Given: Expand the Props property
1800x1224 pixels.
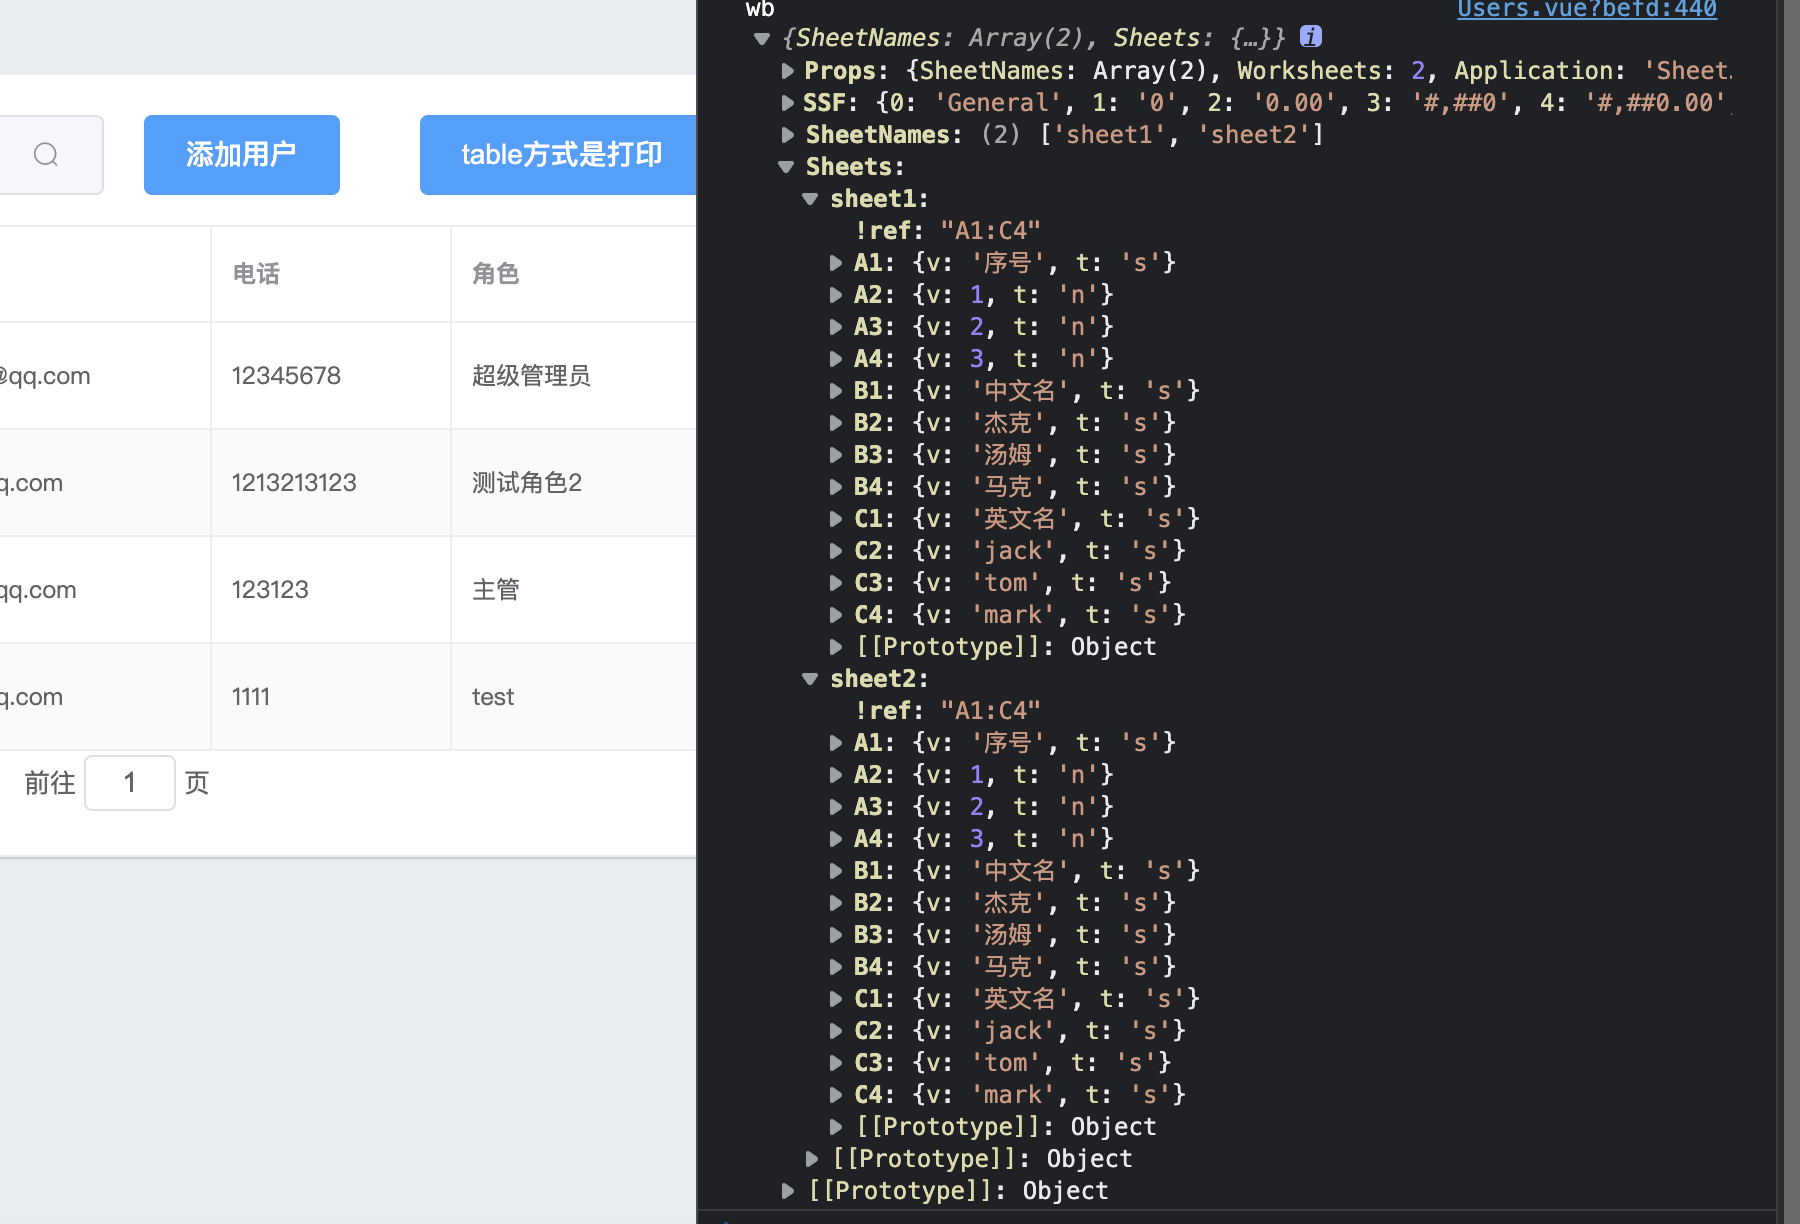Looking at the screenshot, I should (x=788, y=71).
